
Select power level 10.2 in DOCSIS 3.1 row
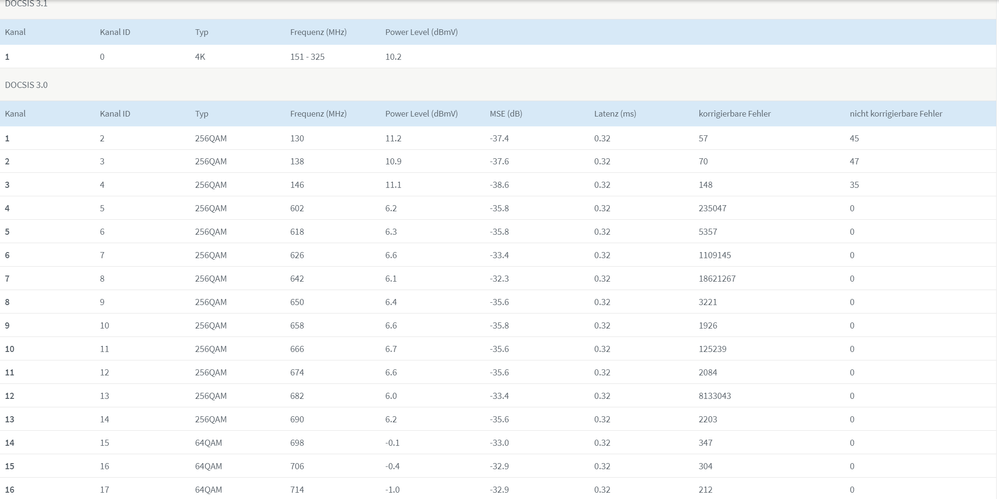pos(393,57)
